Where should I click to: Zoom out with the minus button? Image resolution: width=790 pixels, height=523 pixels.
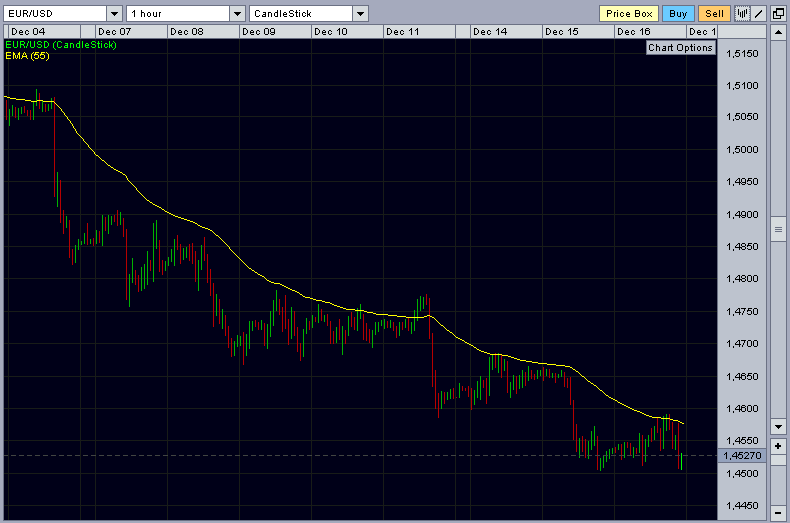[778, 512]
